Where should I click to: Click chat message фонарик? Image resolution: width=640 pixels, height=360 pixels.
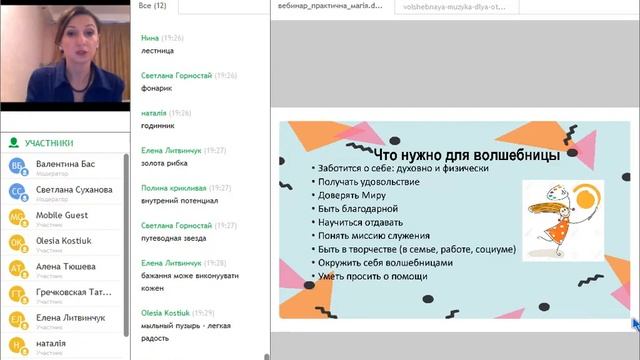click(156, 88)
